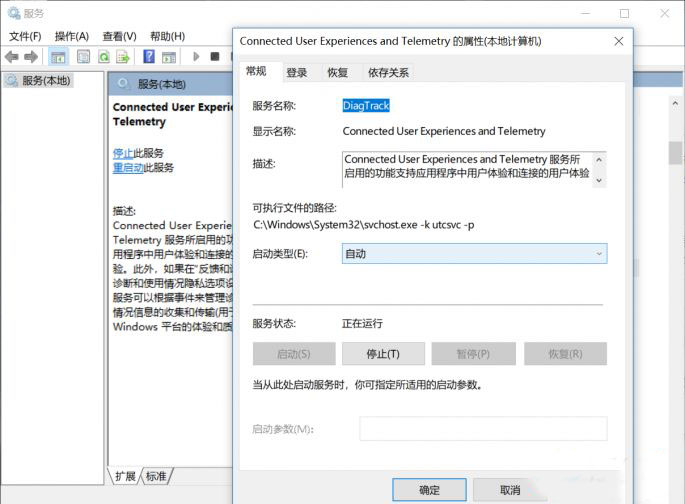Click the 服务(本地) panel header
Screen dimensions: 685x504
(x=170, y=84)
